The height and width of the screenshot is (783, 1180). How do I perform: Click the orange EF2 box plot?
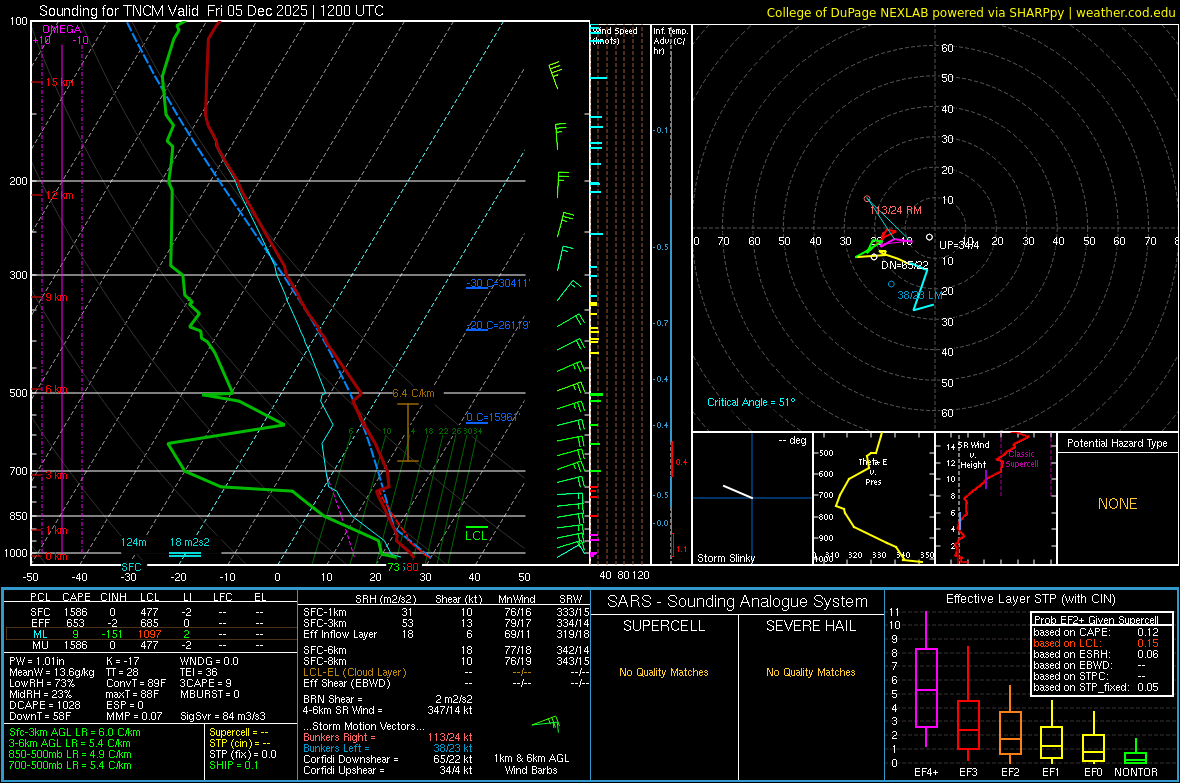pos(1010,724)
